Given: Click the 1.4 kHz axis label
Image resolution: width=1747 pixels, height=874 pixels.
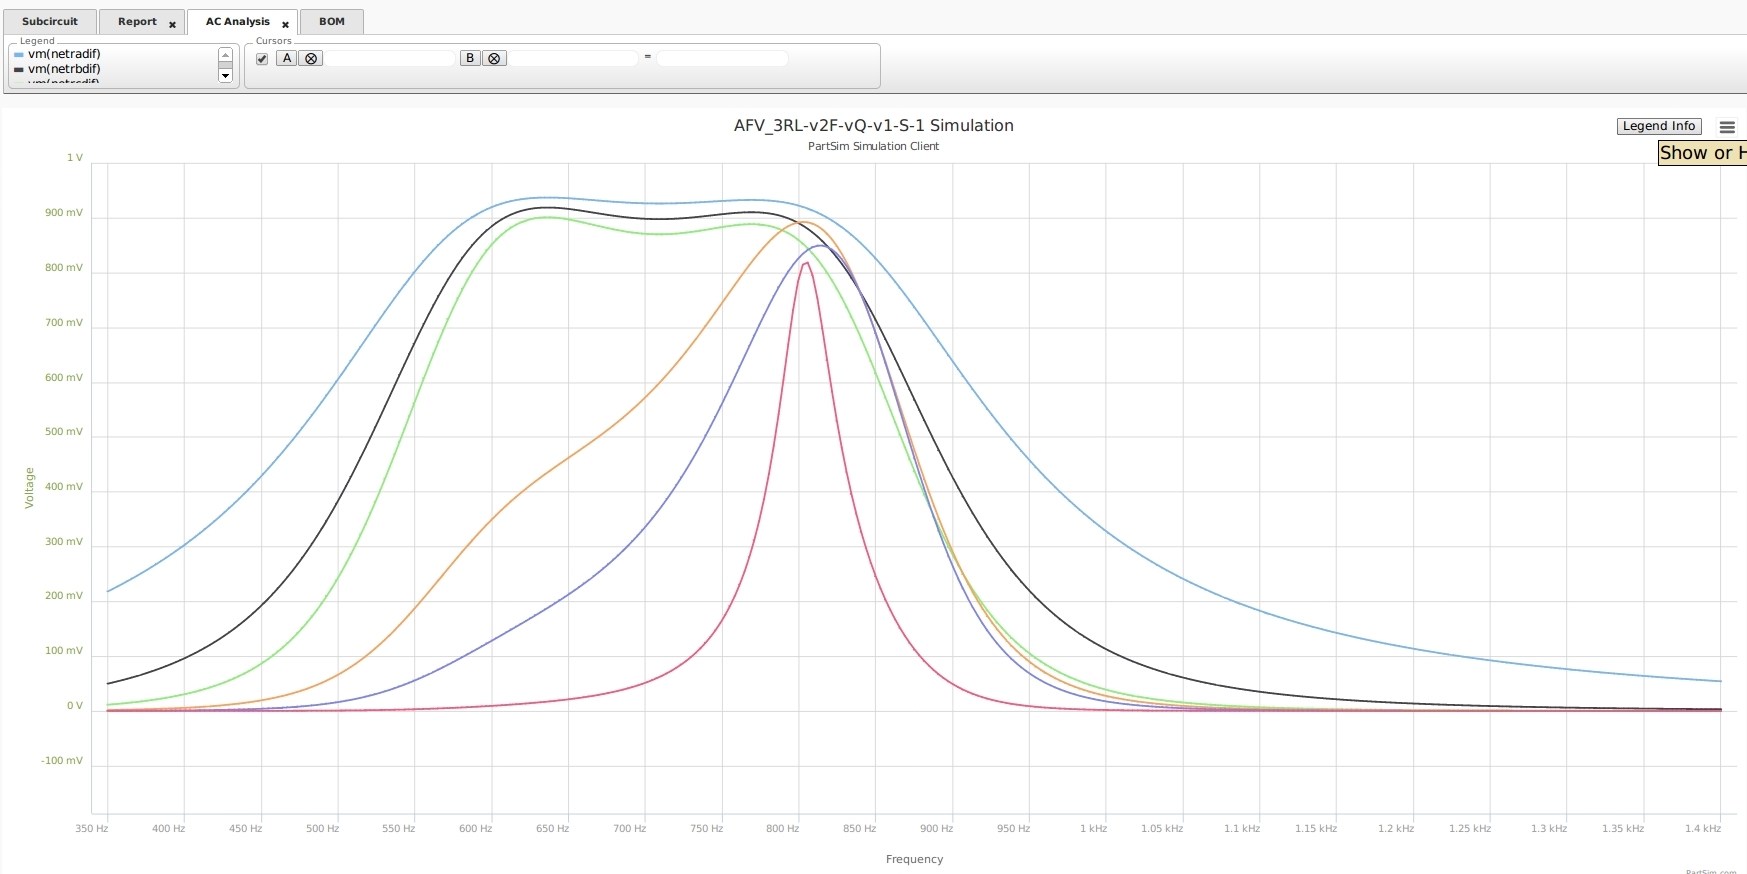Looking at the screenshot, I should coord(1703,828).
